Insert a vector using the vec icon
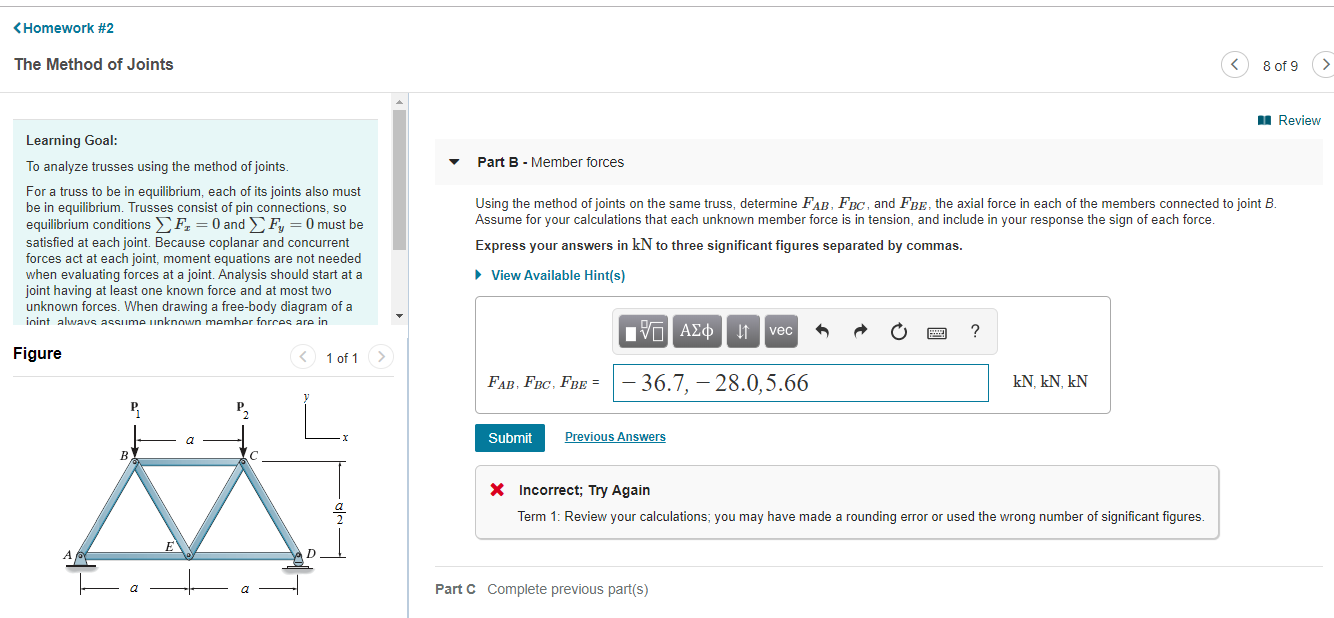The image size is (1334, 618). pyautogui.click(x=781, y=331)
